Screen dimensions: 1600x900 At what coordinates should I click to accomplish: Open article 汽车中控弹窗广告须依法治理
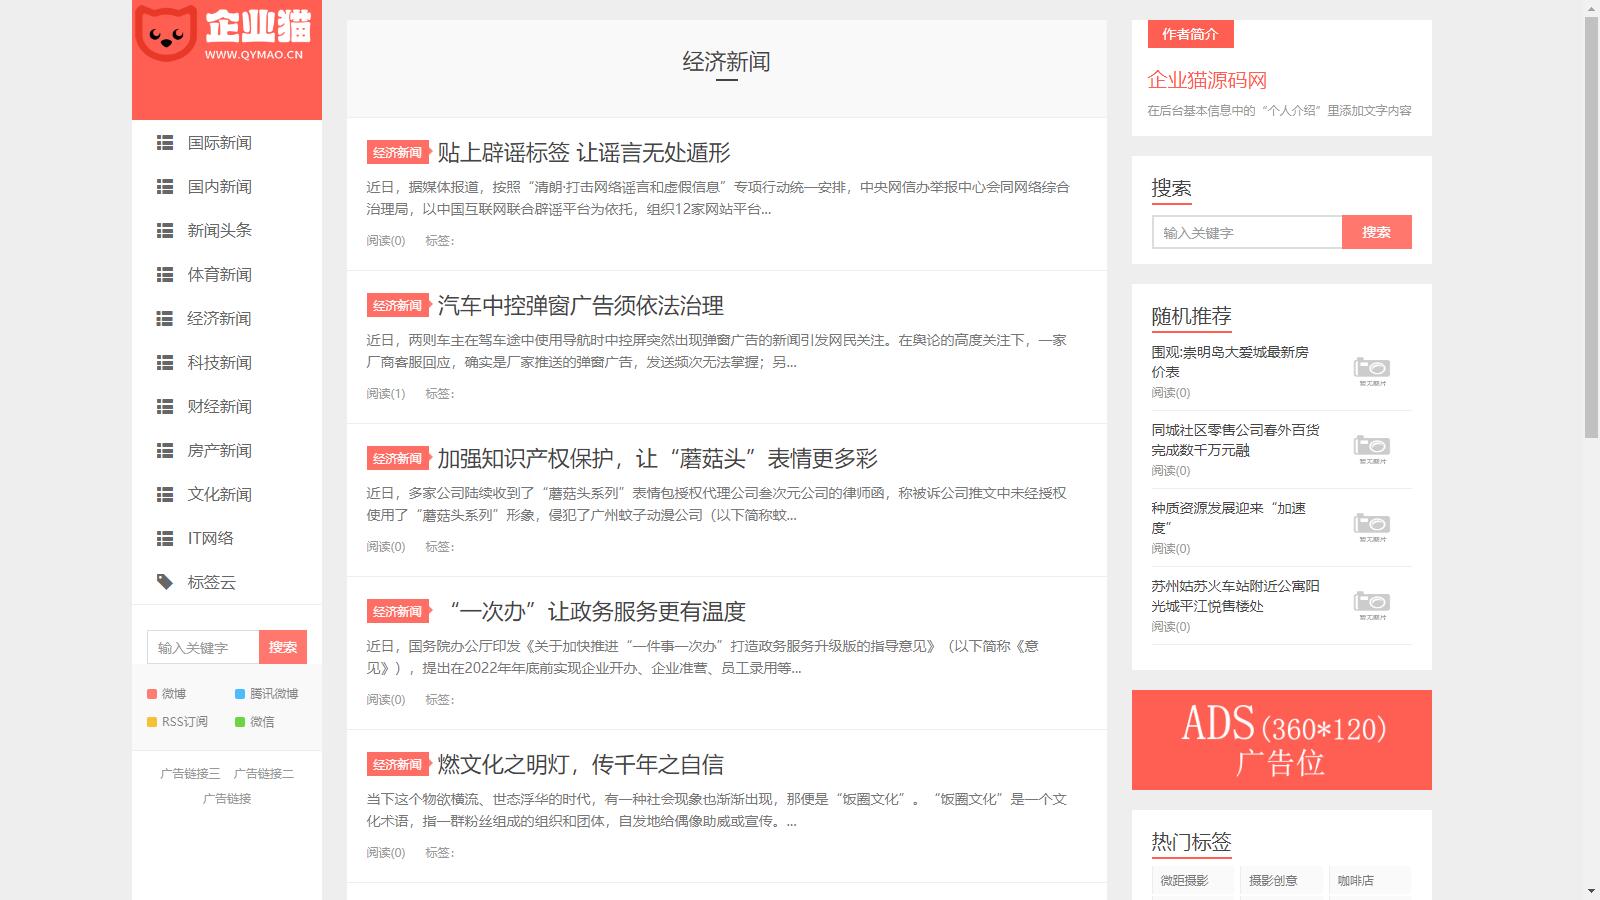coord(580,306)
